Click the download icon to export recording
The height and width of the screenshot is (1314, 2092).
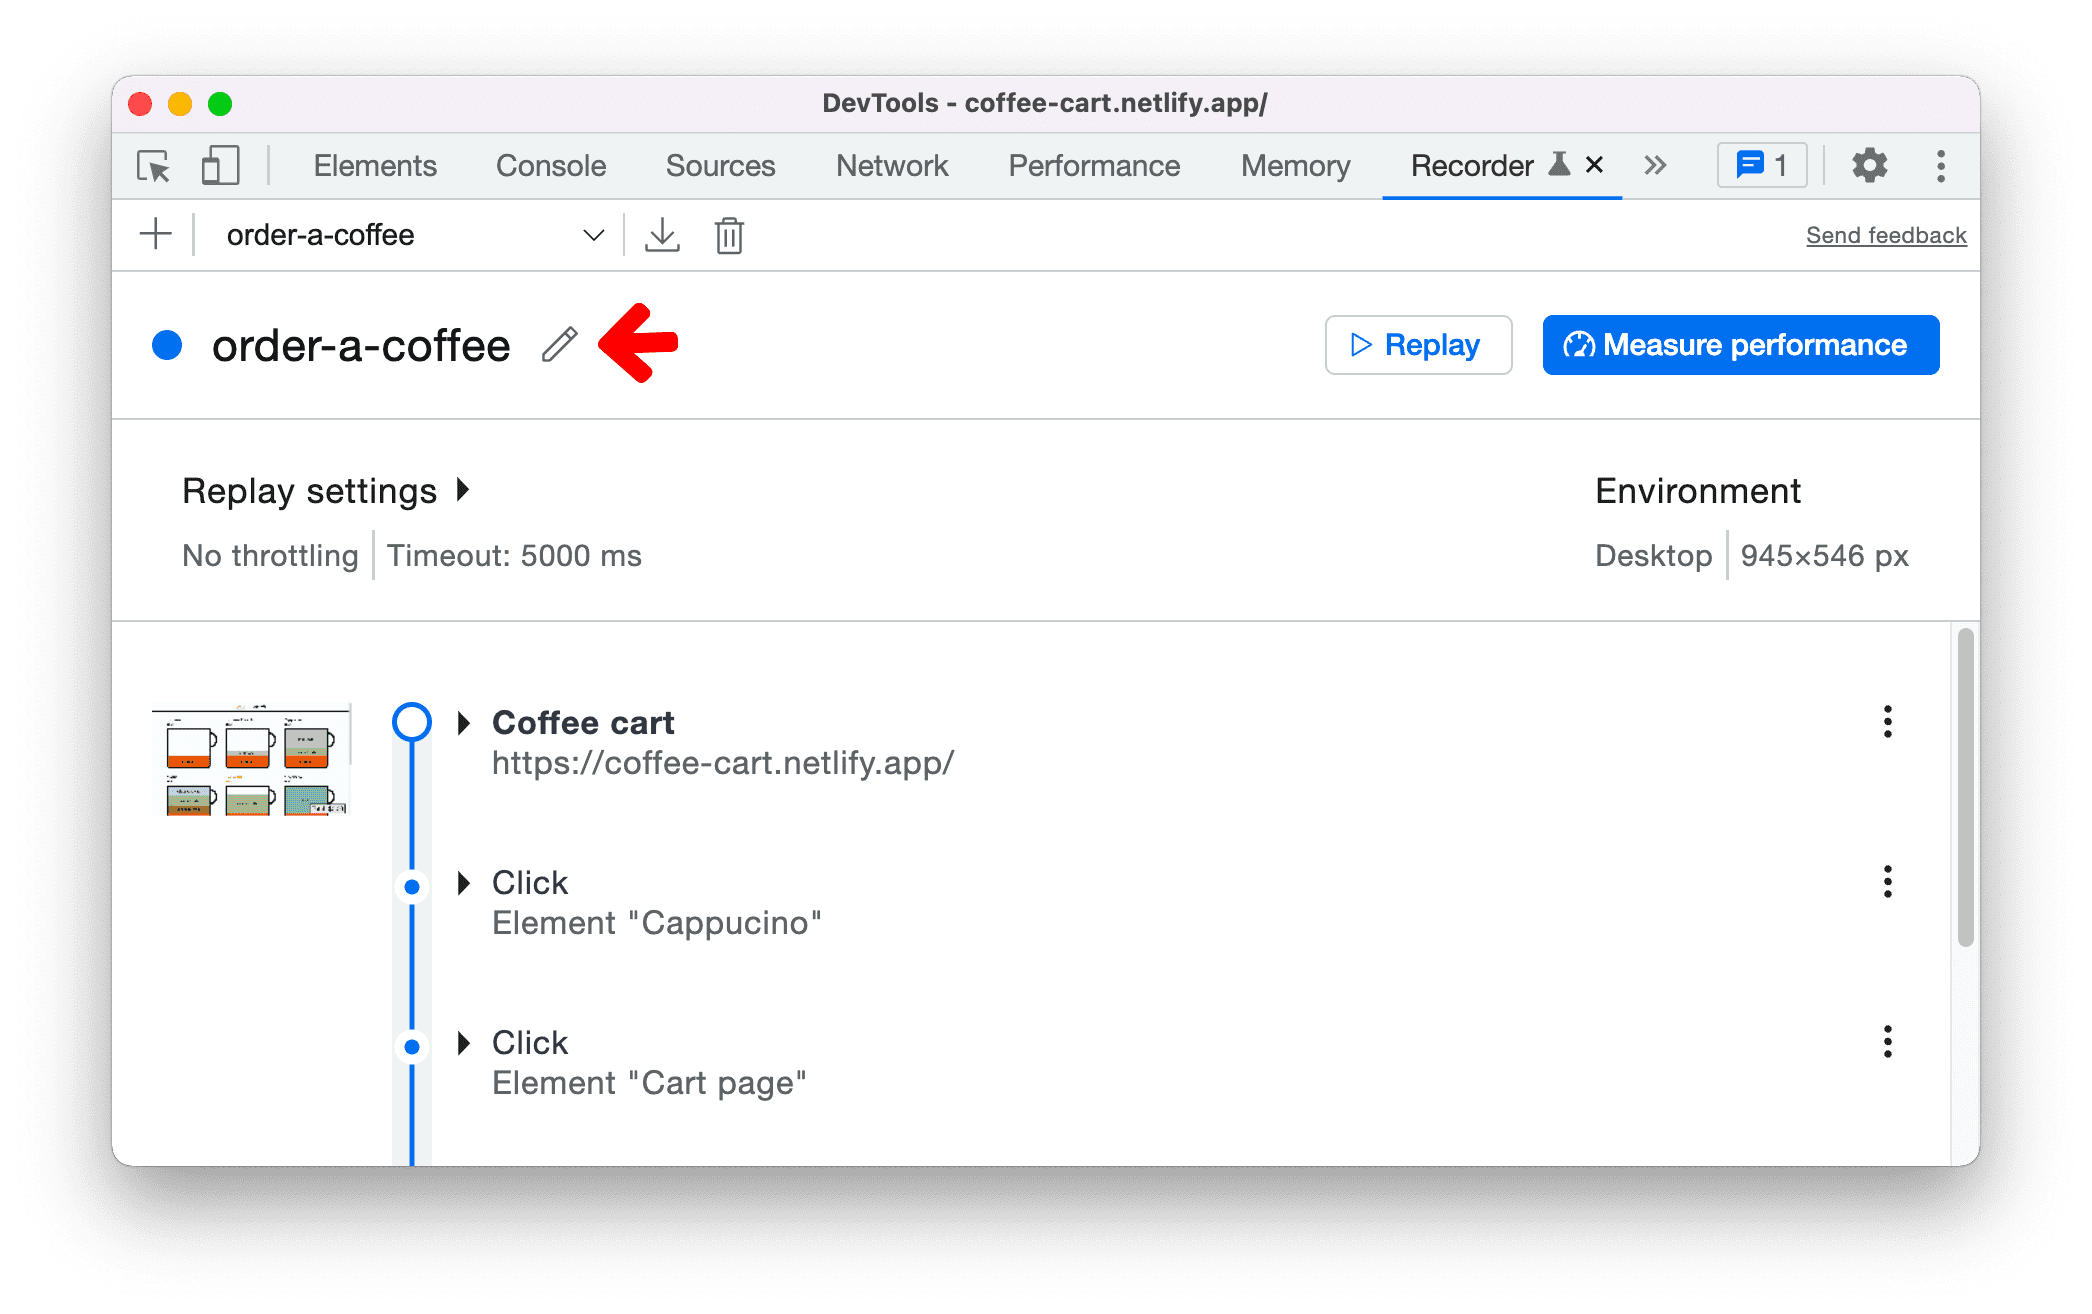[662, 235]
